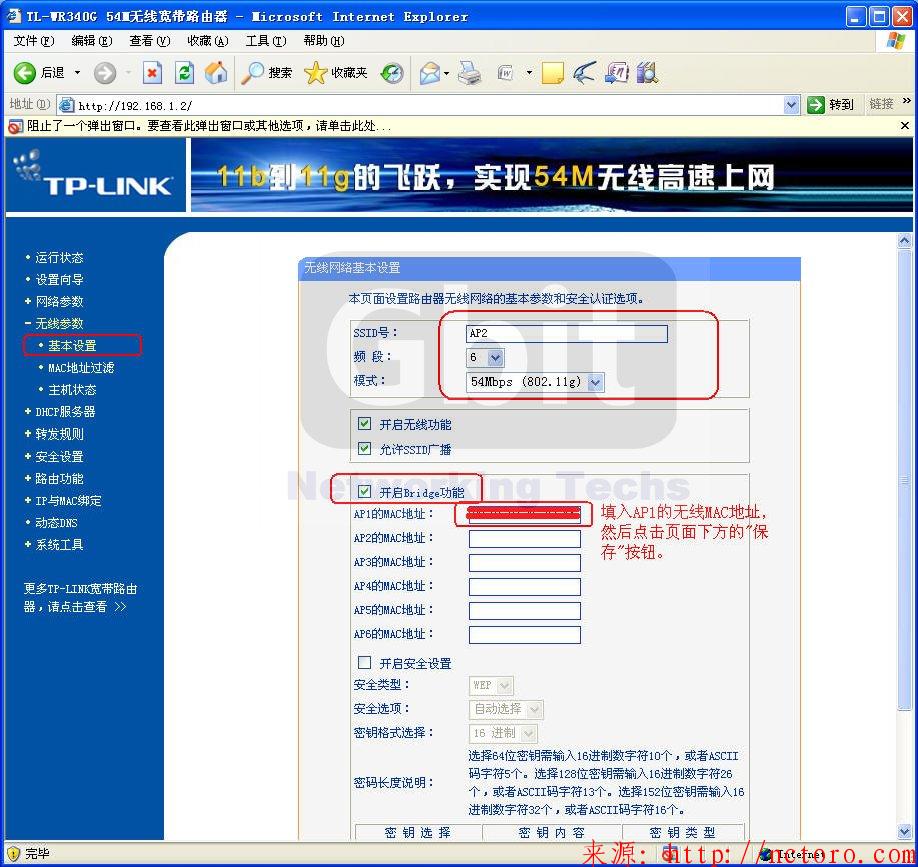This screenshot has width=918, height=867.
Task: Open the 密钥格式选择 16进制 dropdown
Action: (x=528, y=733)
